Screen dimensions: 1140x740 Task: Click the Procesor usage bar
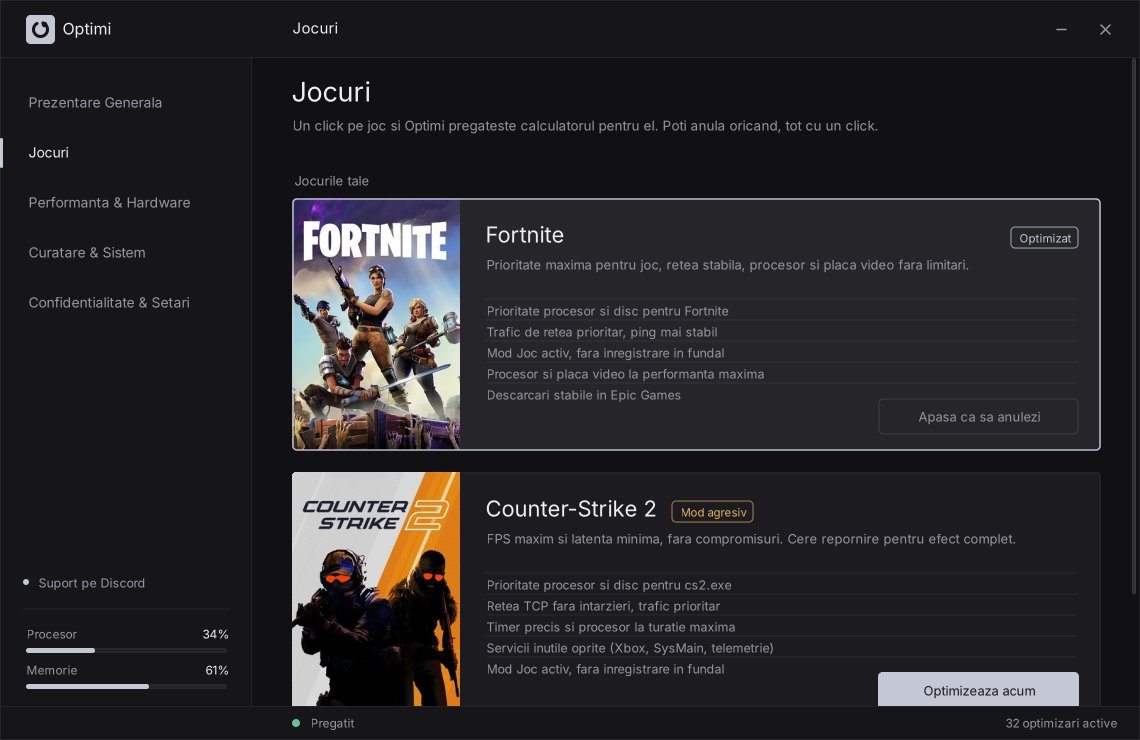click(127, 650)
